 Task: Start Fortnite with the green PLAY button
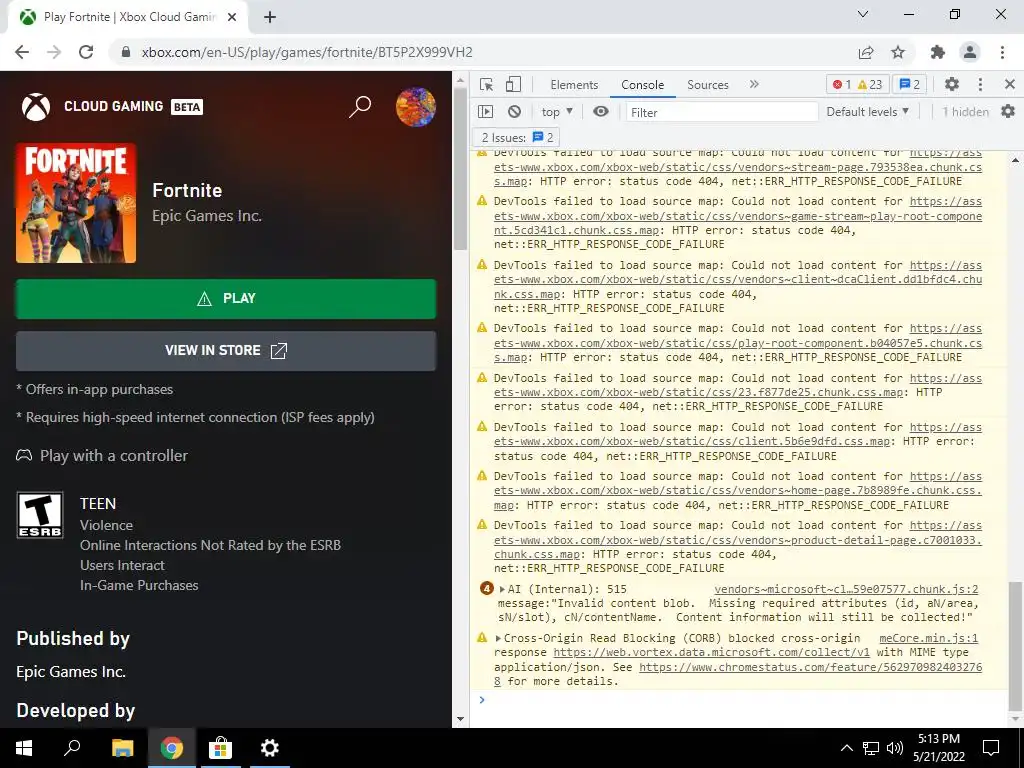point(226,298)
